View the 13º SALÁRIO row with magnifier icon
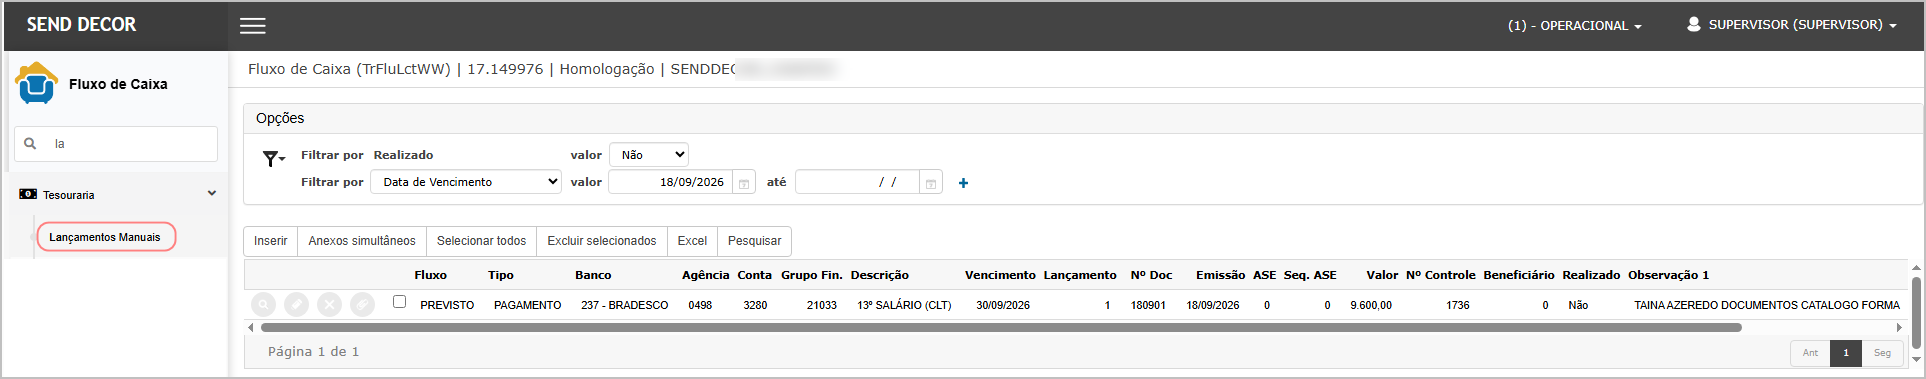The image size is (1926, 379). [x=263, y=305]
